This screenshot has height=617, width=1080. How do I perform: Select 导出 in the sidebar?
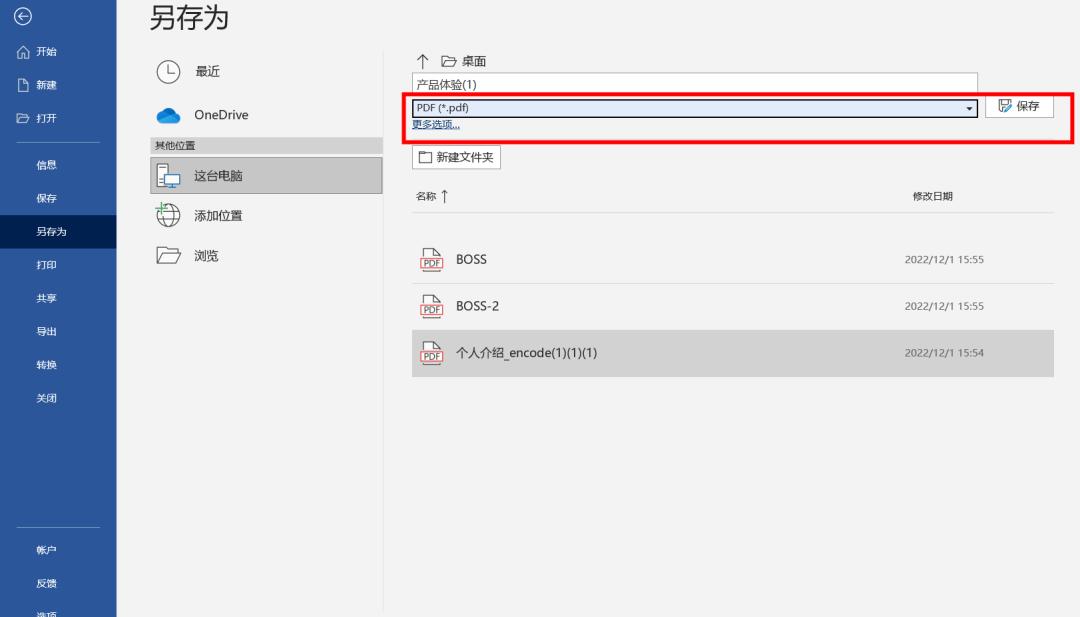click(x=46, y=331)
